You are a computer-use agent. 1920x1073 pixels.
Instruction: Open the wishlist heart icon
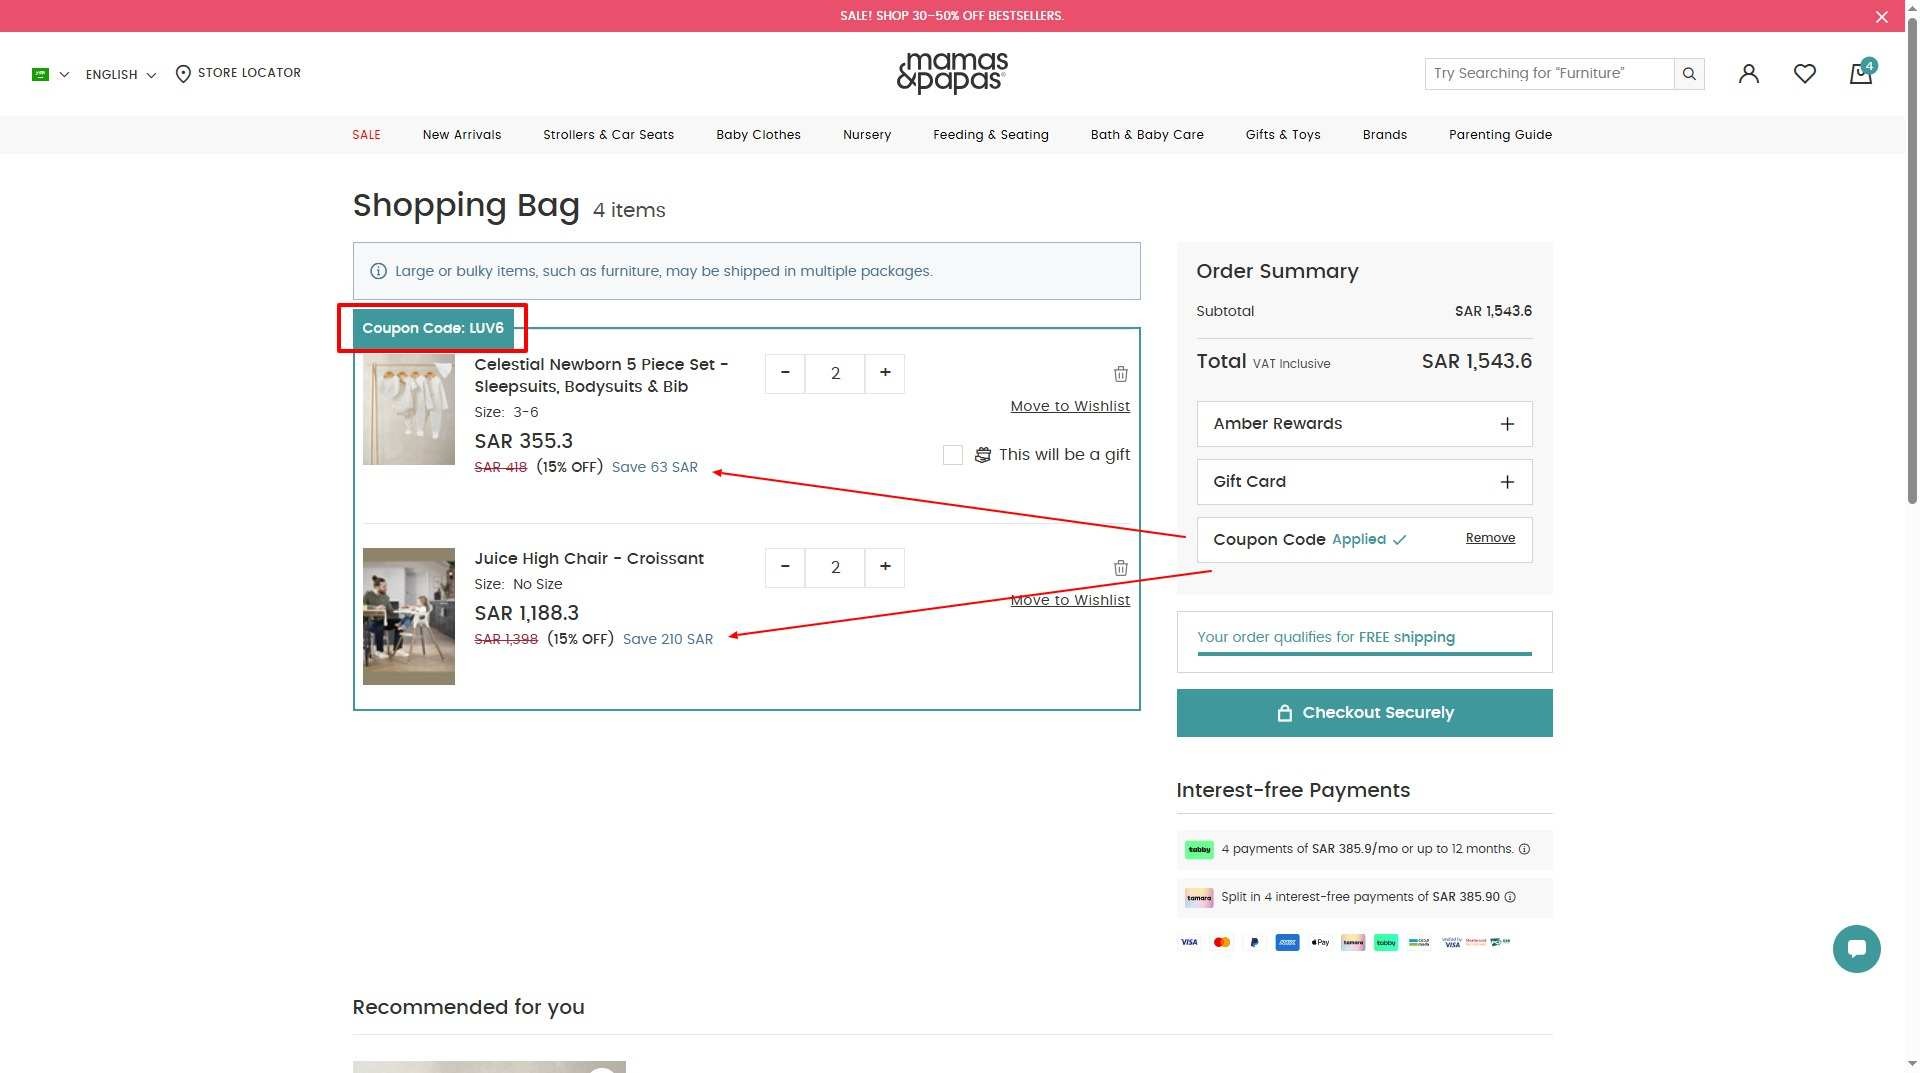(1804, 73)
